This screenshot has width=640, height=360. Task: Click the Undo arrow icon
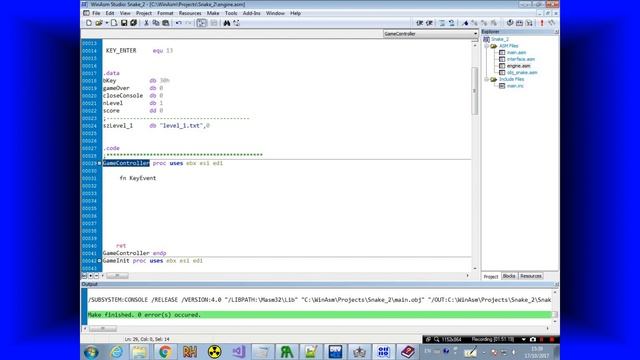click(x=179, y=23)
